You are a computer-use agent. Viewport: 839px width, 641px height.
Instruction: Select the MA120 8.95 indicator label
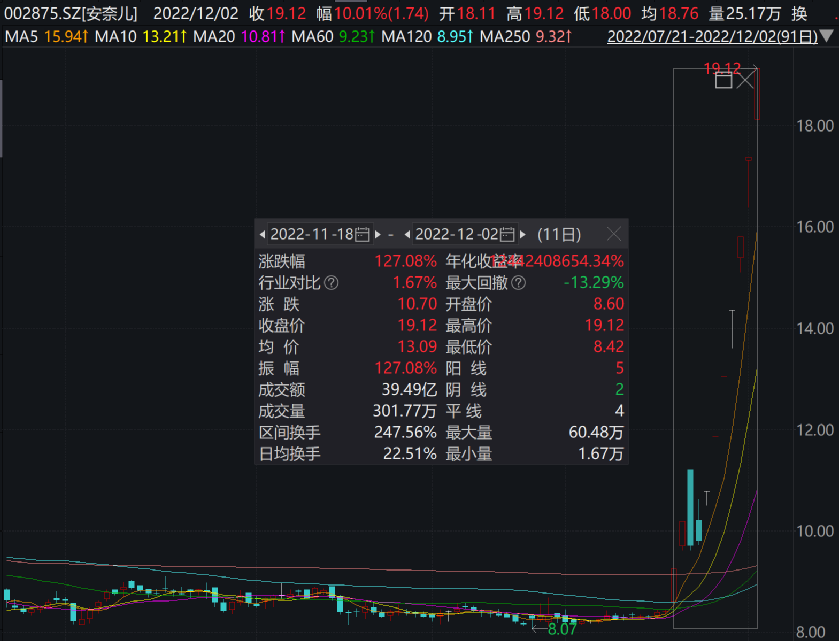[x=427, y=36]
